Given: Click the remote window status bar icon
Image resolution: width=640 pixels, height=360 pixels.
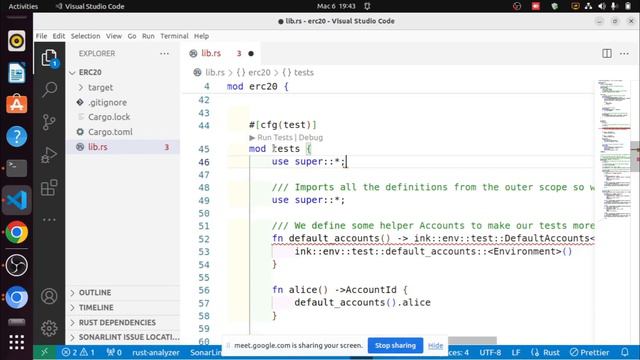Looking at the screenshot, I should [x=44, y=352].
